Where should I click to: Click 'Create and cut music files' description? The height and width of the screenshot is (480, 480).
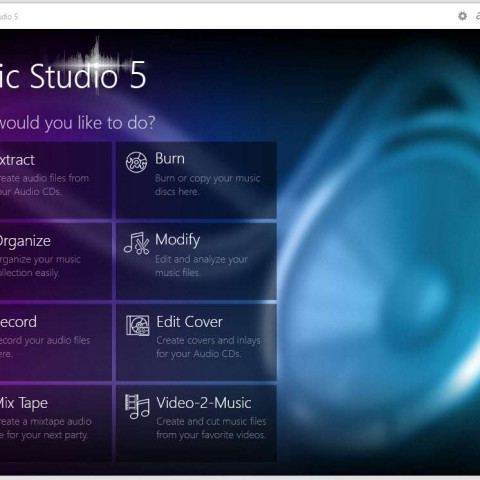pyautogui.click(x=211, y=428)
